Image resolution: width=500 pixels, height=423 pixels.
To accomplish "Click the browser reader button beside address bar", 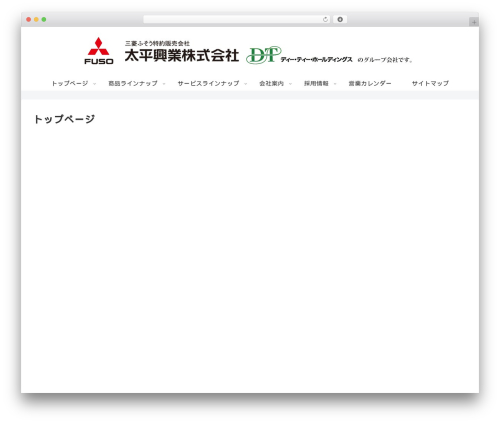I will pyautogui.click(x=340, y=19).
